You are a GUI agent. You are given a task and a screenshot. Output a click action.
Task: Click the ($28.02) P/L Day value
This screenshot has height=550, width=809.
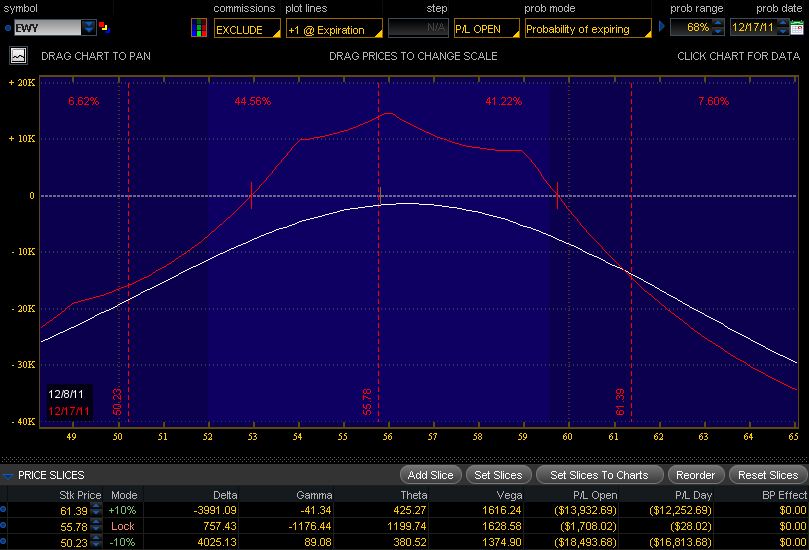pyautogui.click(x=690, y=526)
